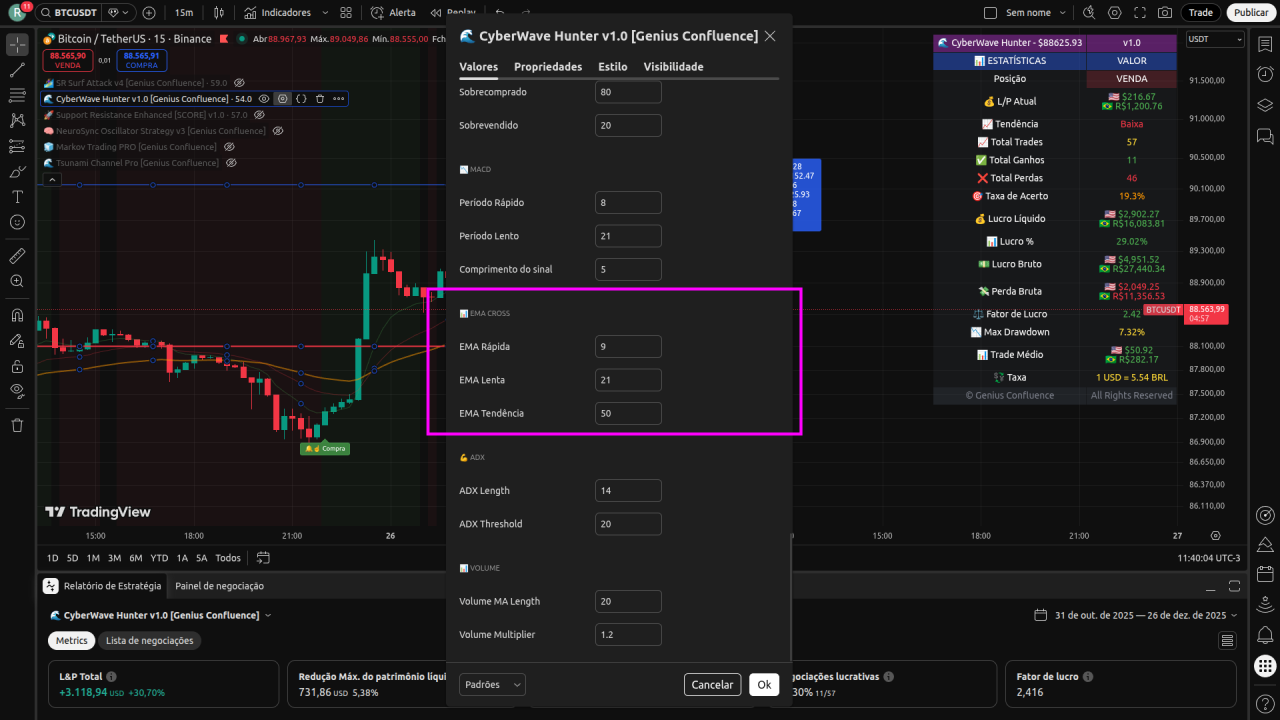Open go-to-date calendar icon

pyautogui.click(x=263, y=558)
